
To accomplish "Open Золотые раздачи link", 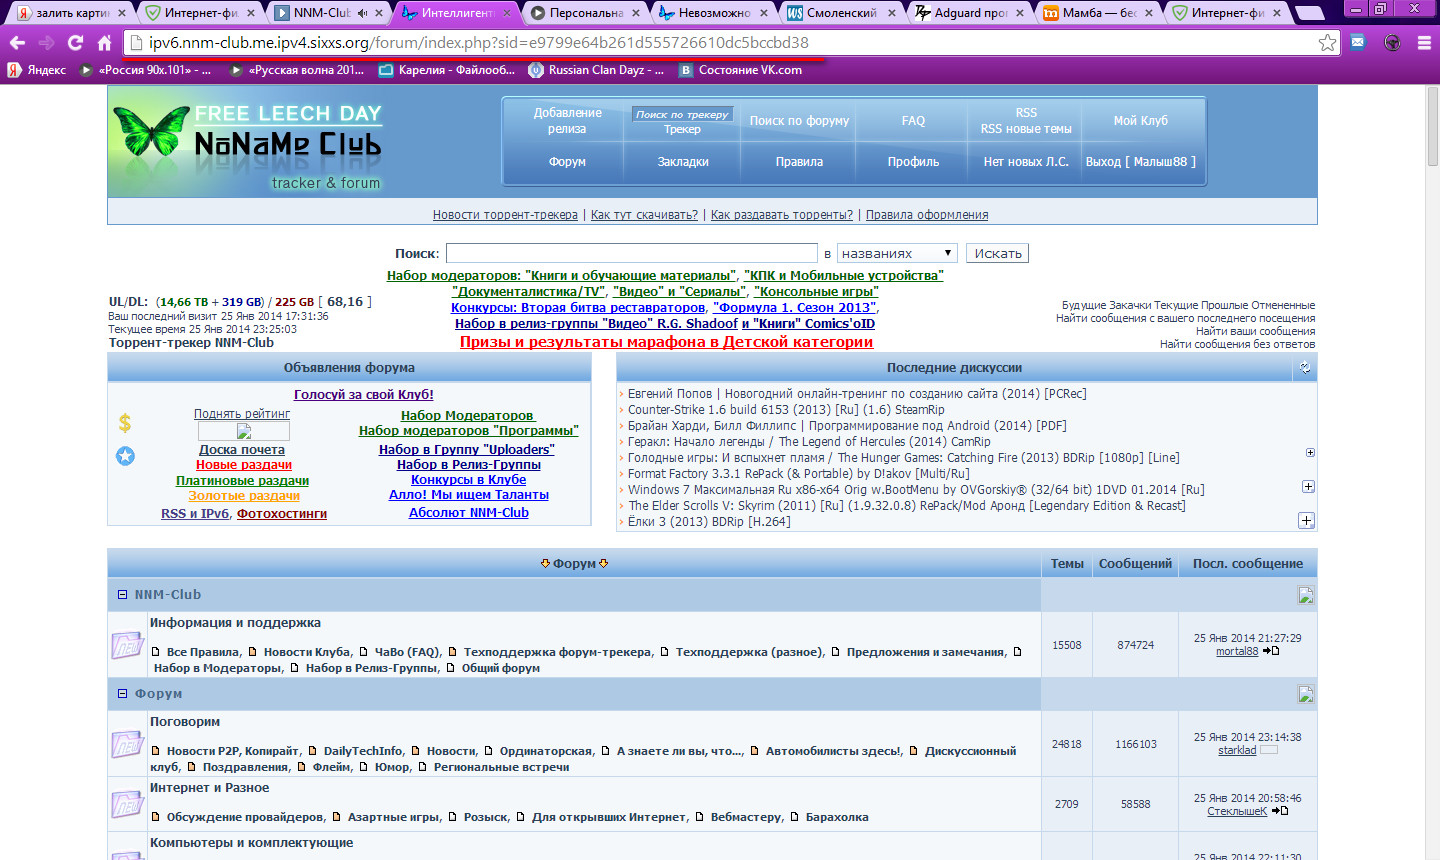I will pyautogui.click(x=244, y=496).
